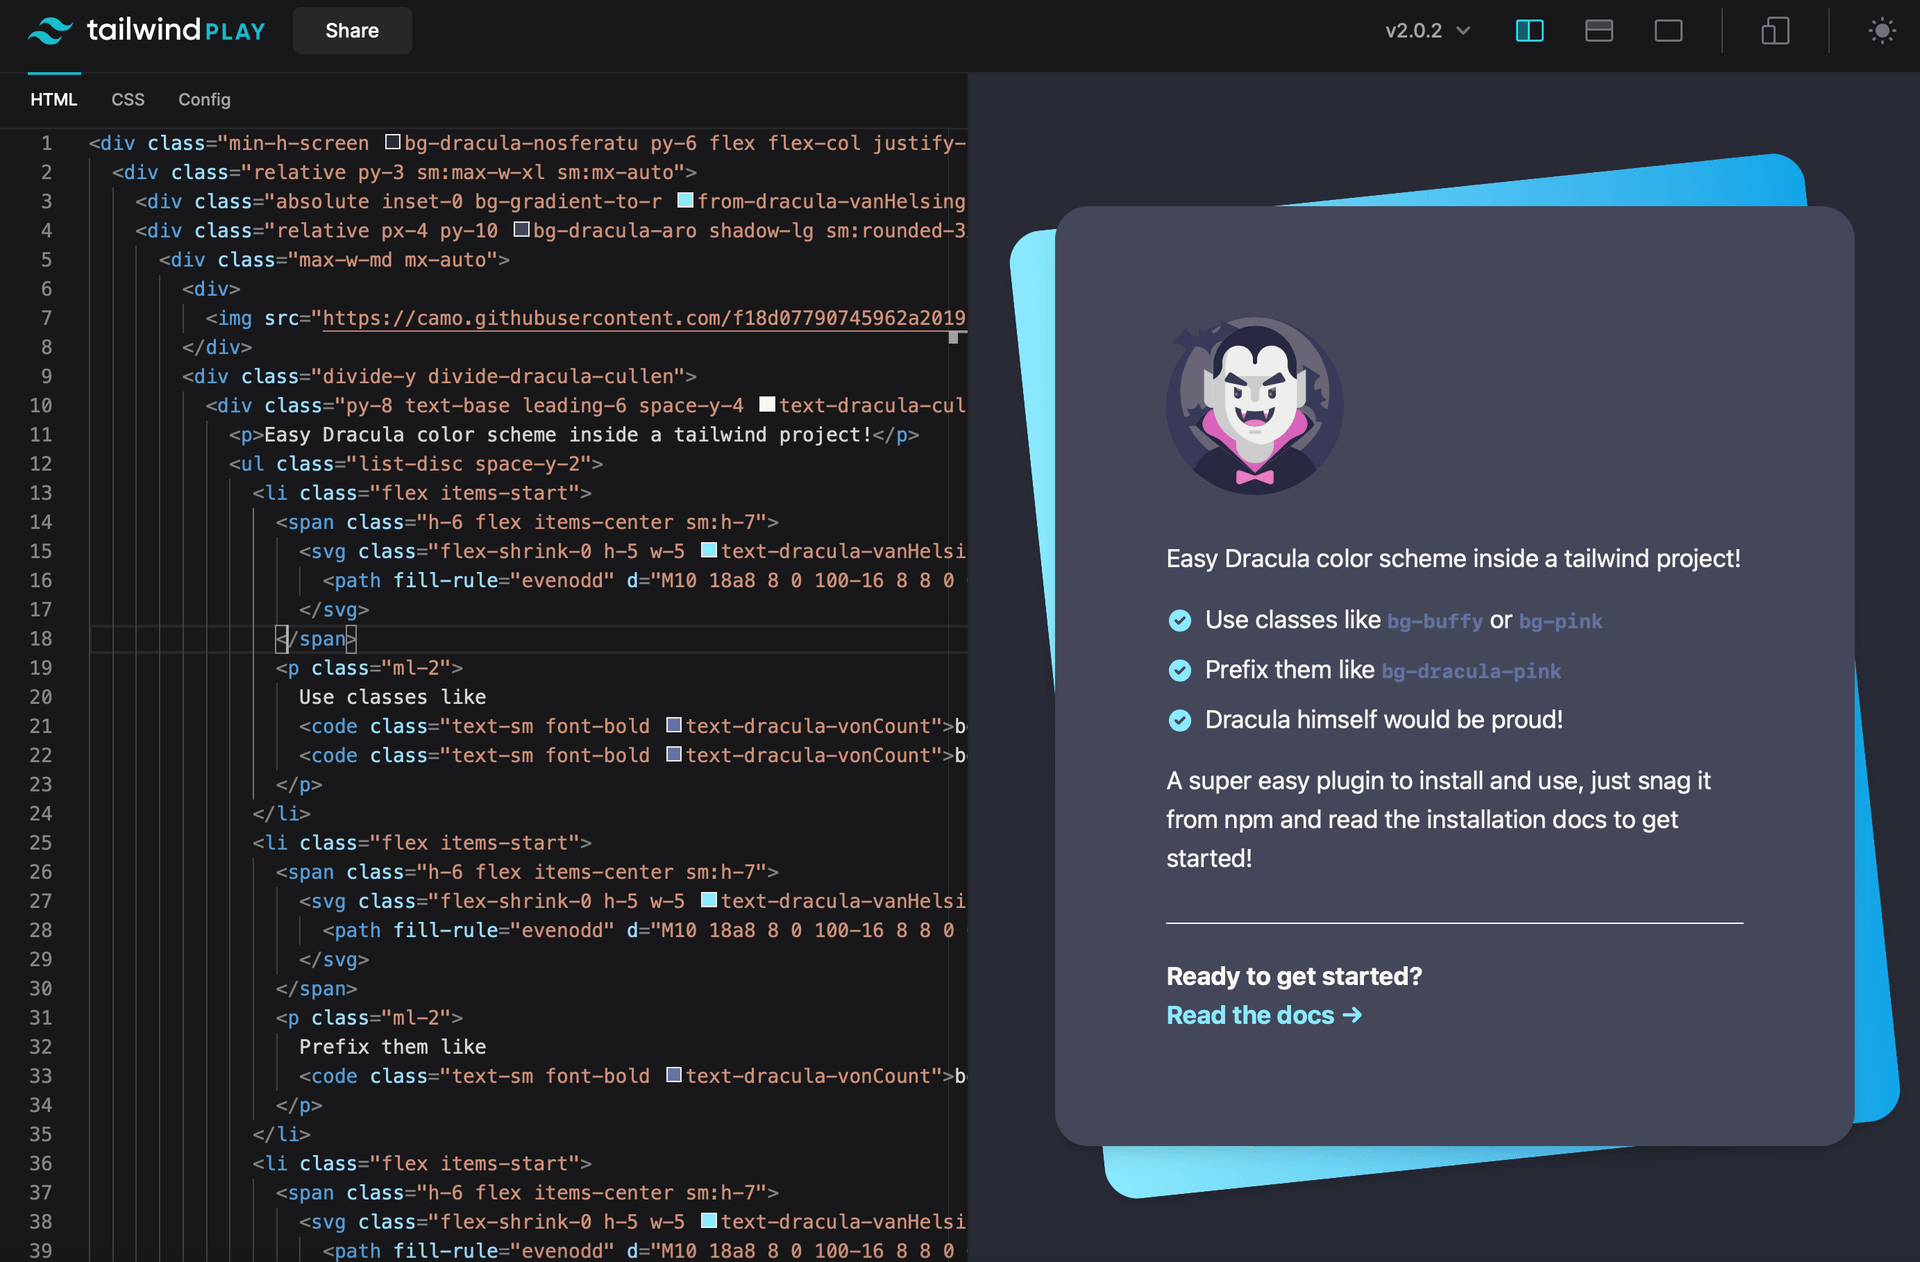Toggle the light/dark mode sun icon
1920x1262 pixels.
pos(1882,28)
